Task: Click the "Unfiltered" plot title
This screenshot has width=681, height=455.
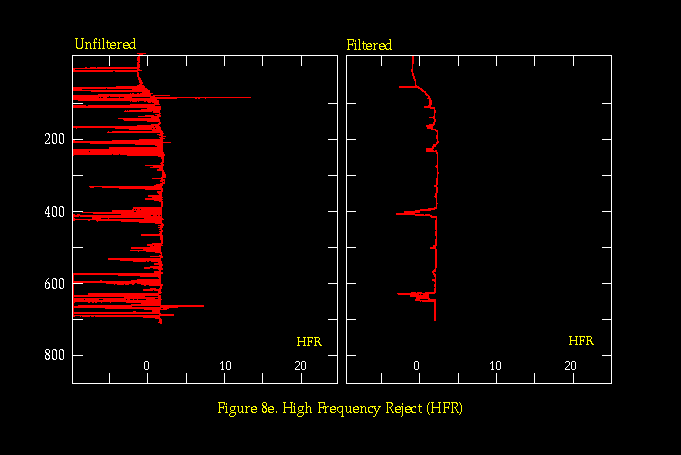Action: [106, 44]
